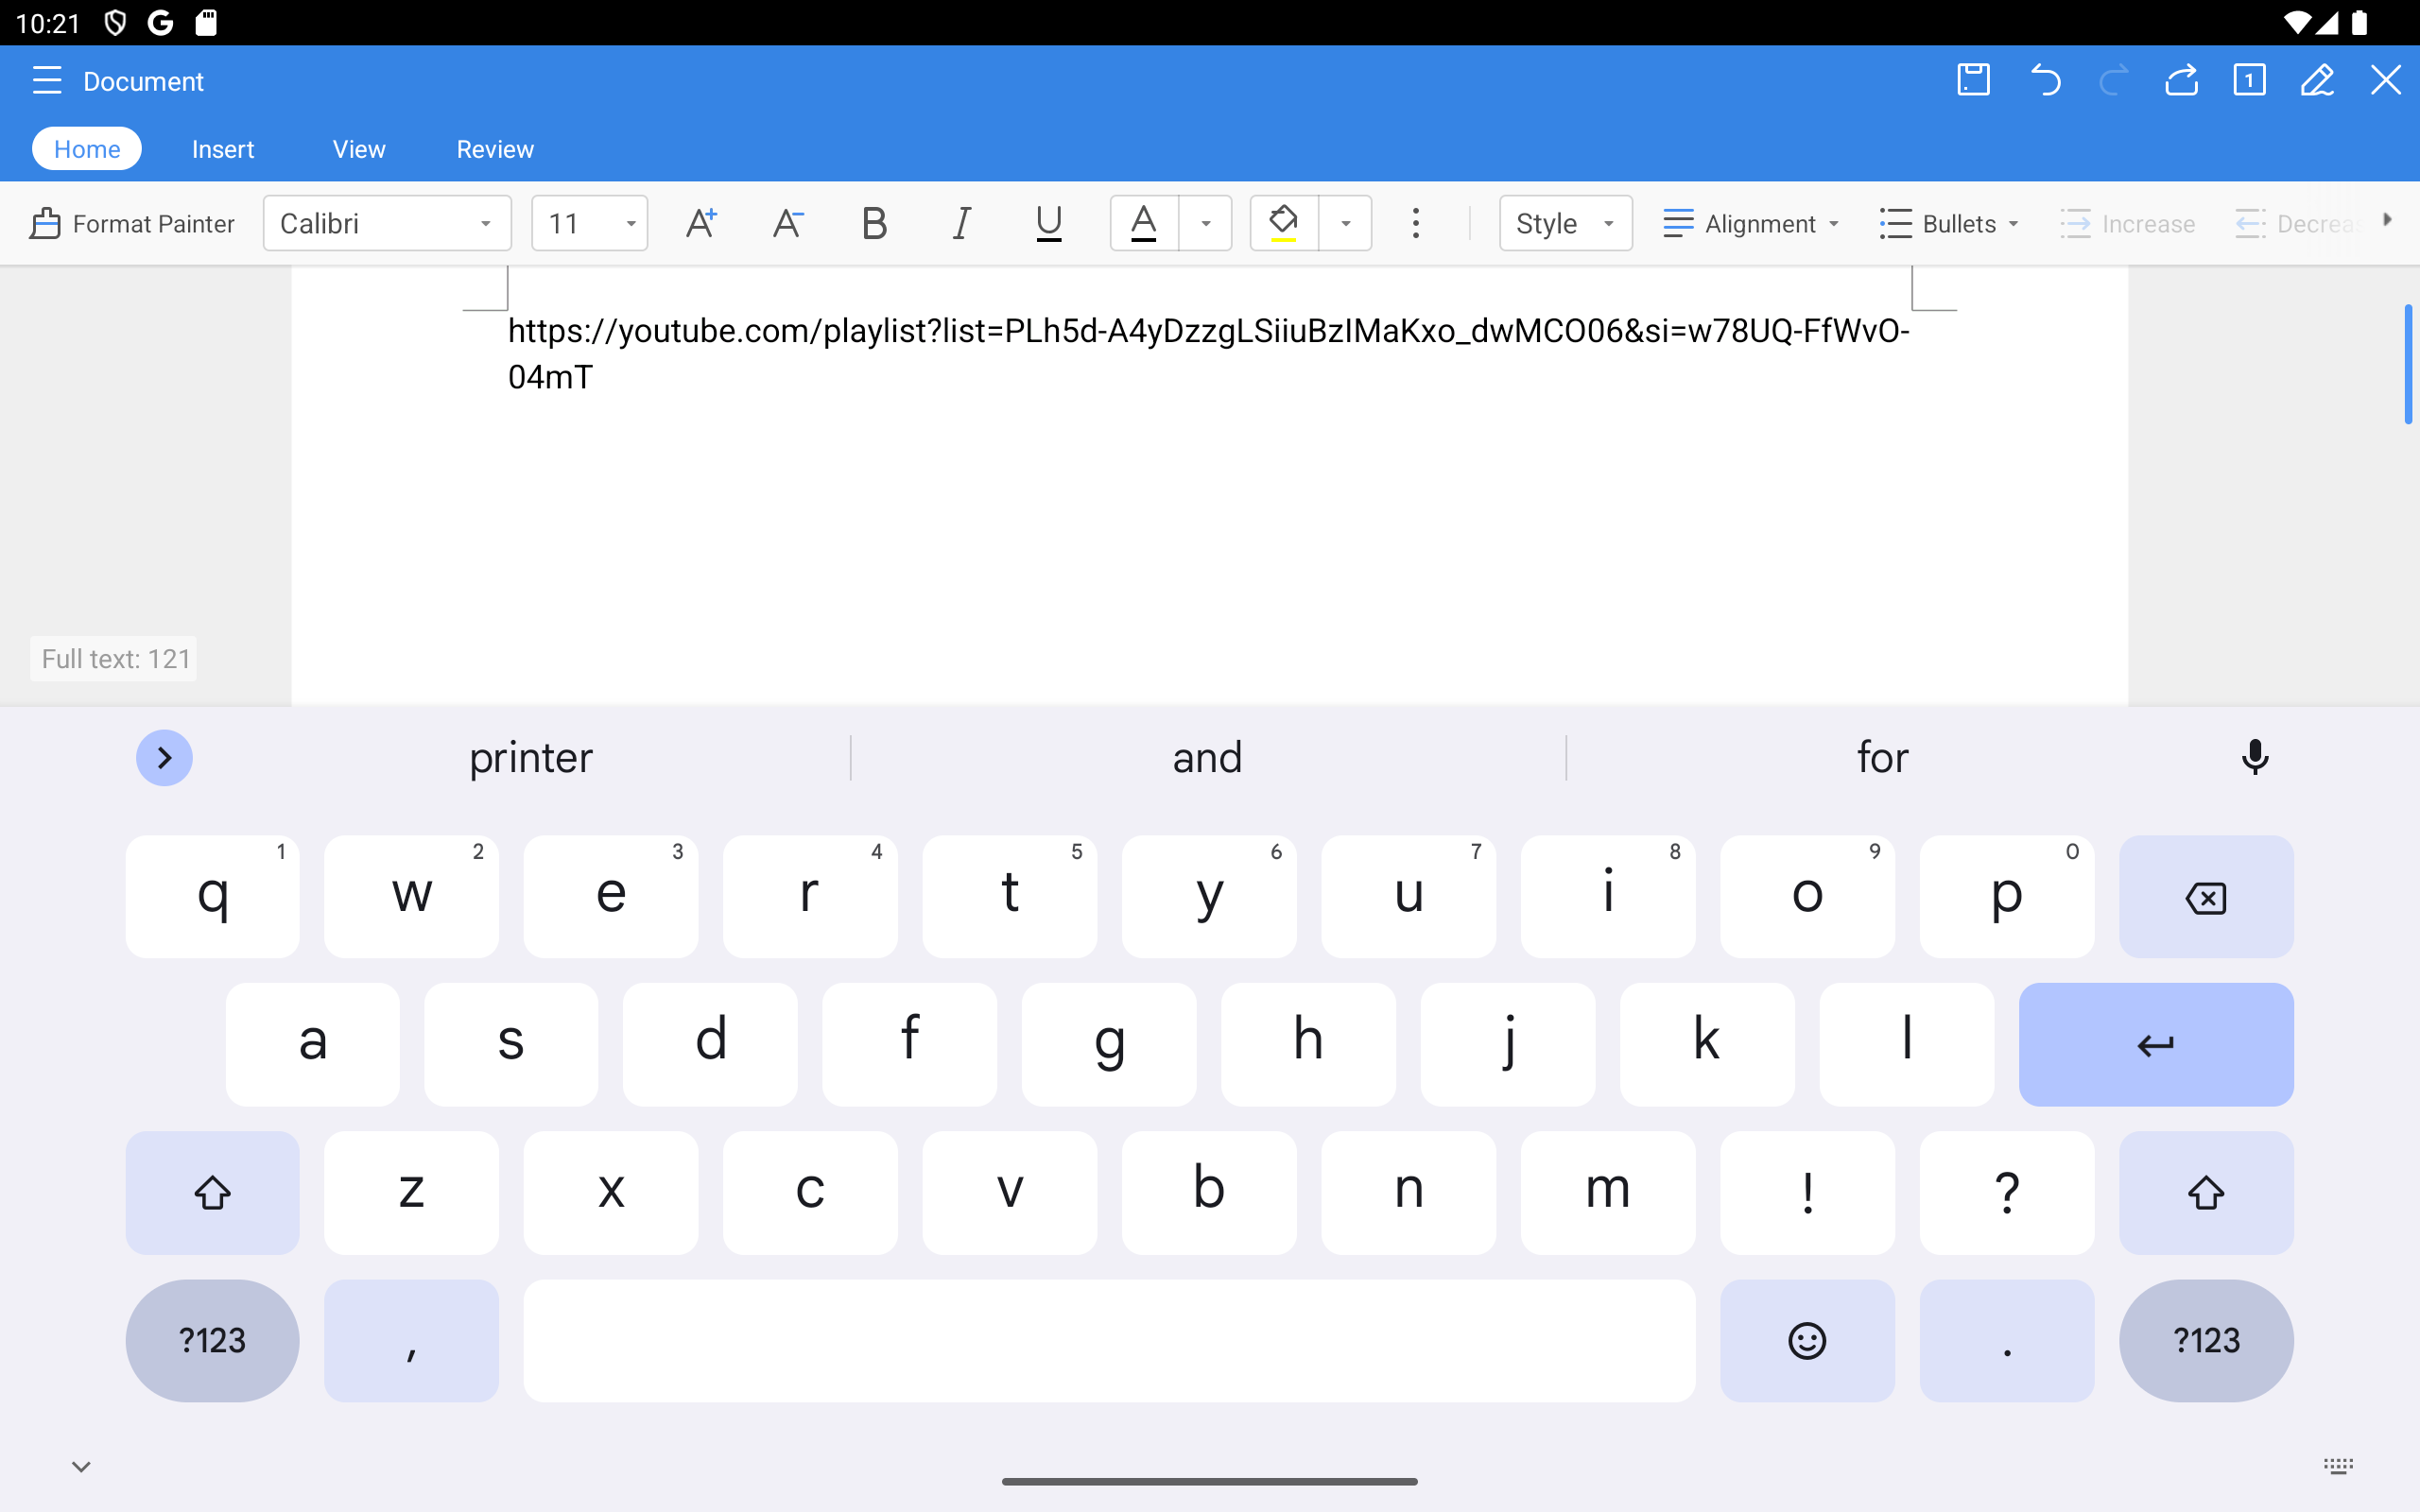Undo the last action

click(x=2045, y=80)
